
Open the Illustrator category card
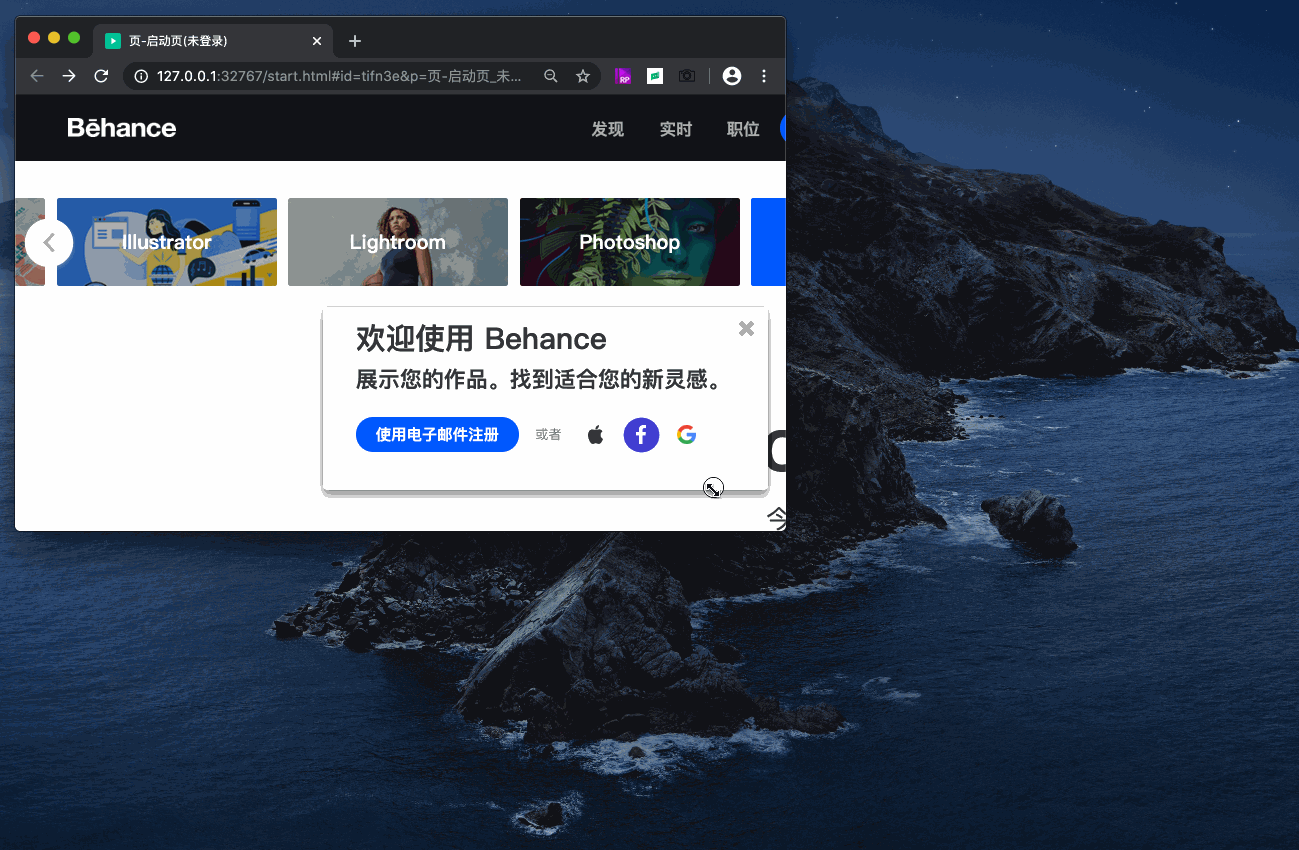(167, 242)
